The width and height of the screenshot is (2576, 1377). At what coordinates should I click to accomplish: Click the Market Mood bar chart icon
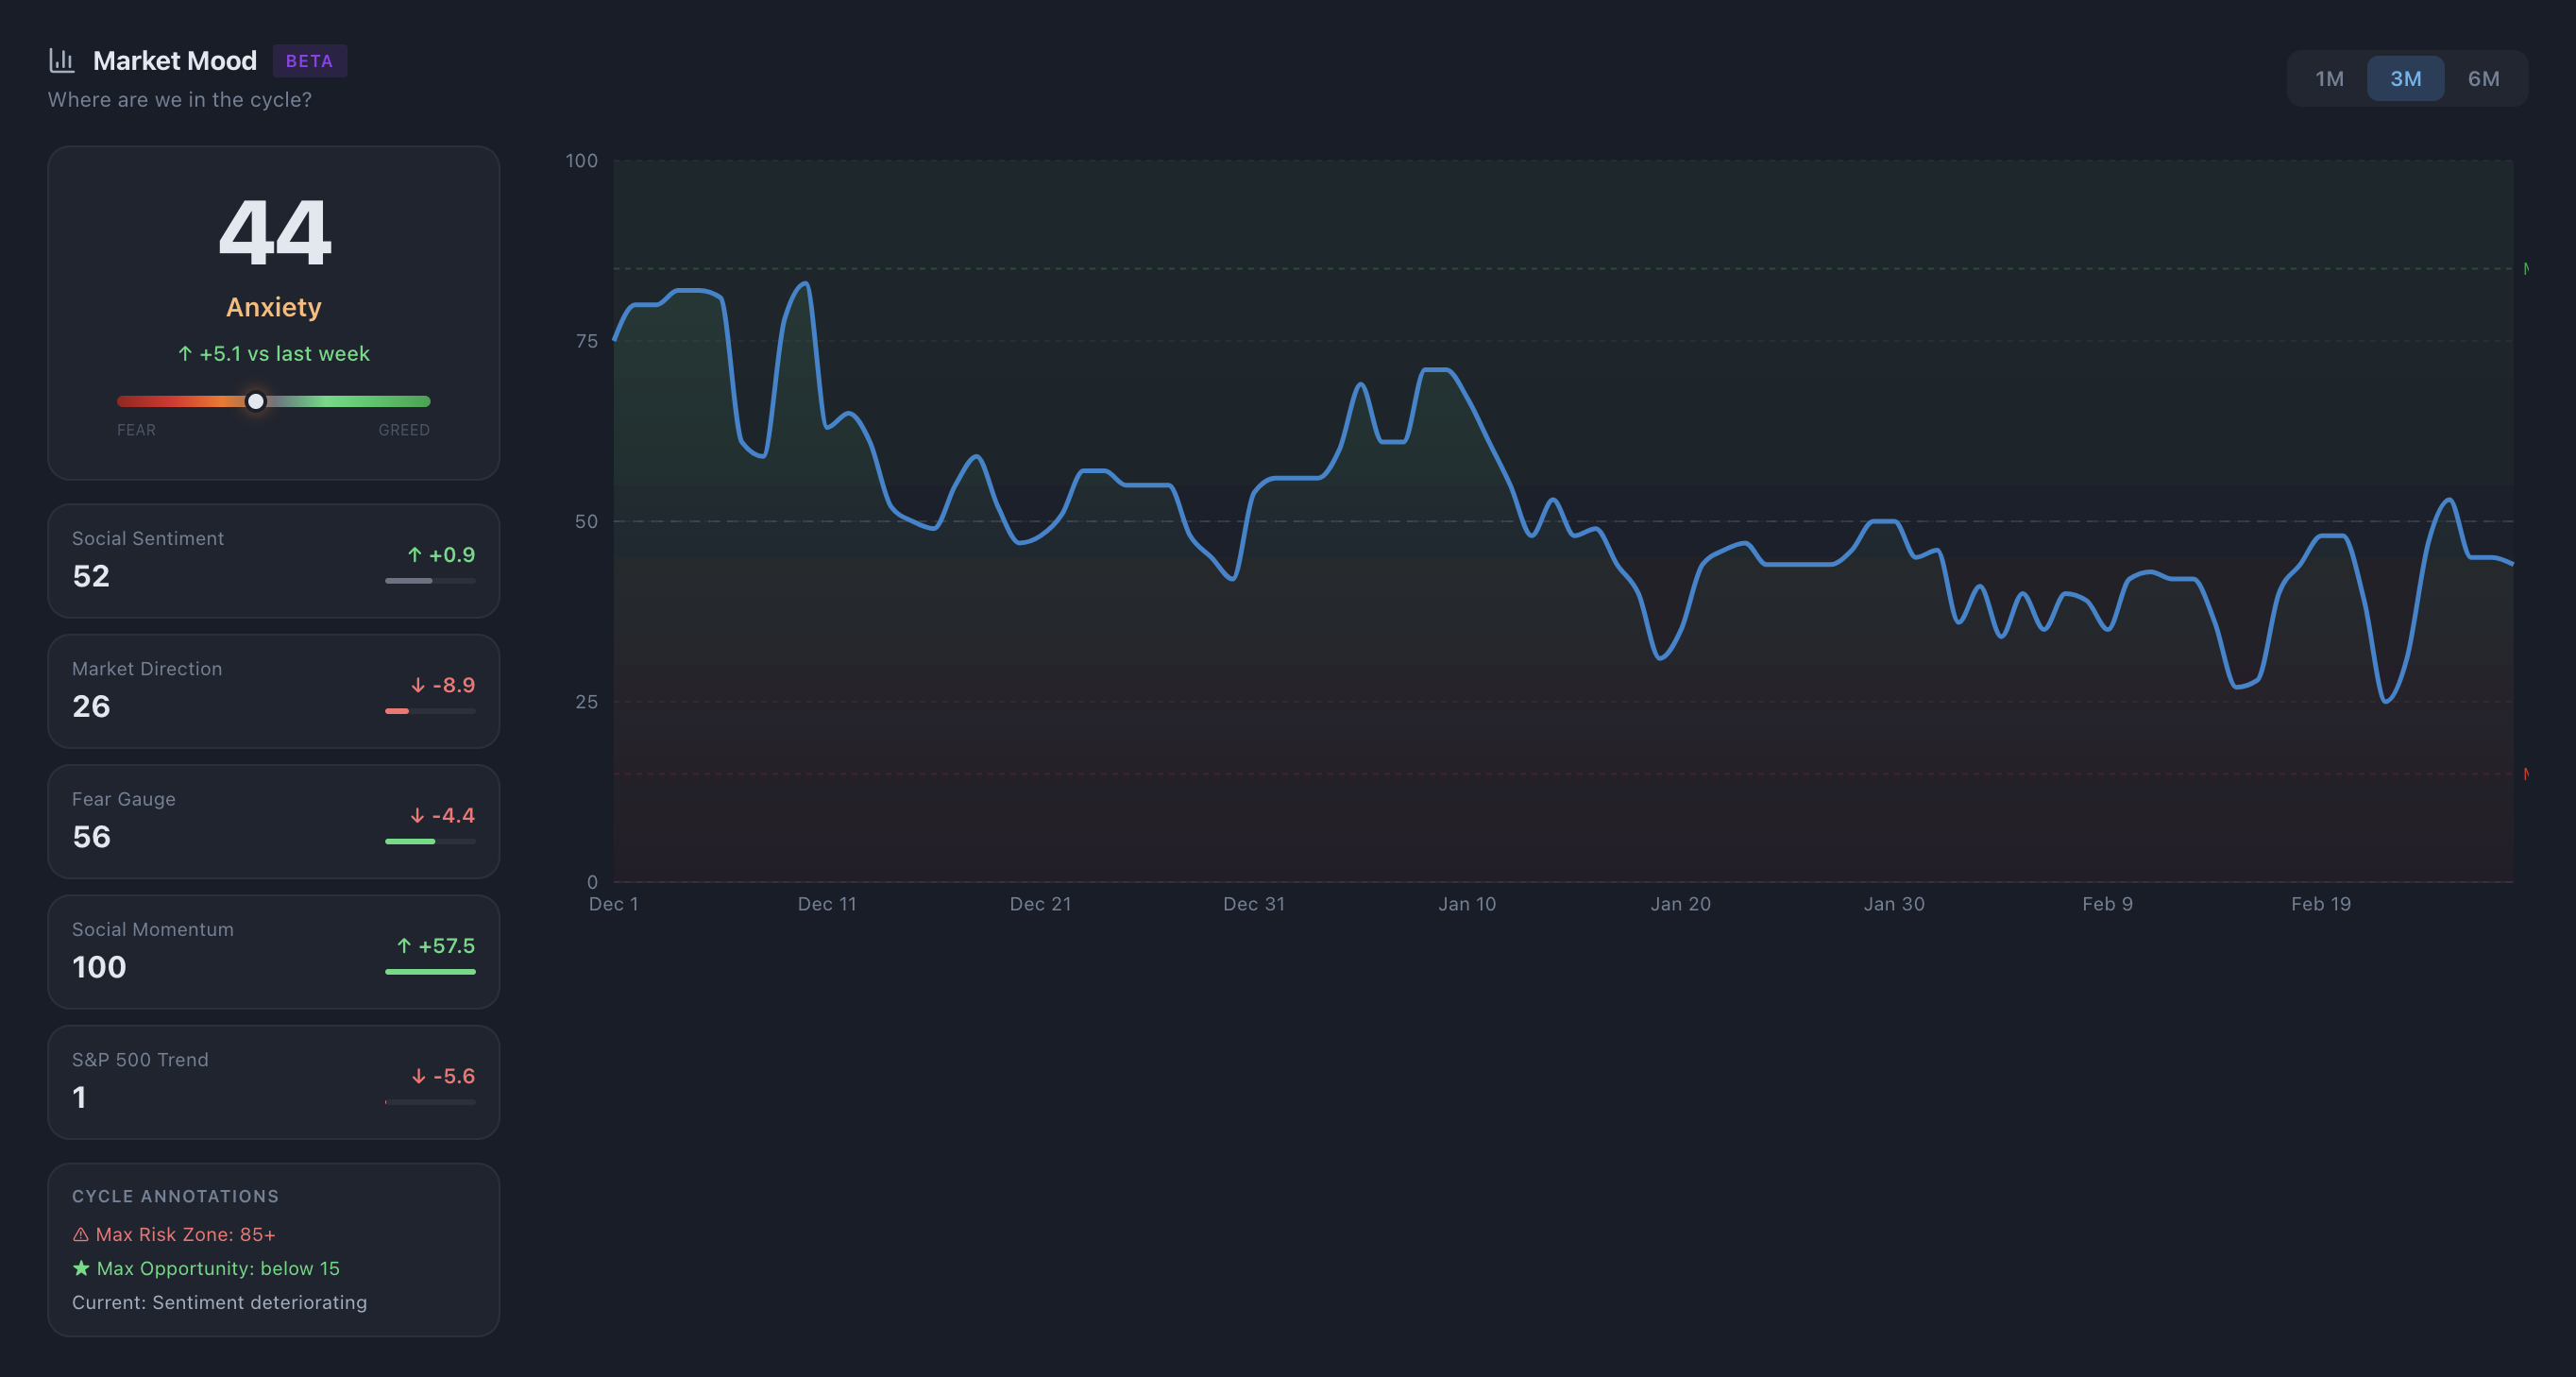coord(62,60)
